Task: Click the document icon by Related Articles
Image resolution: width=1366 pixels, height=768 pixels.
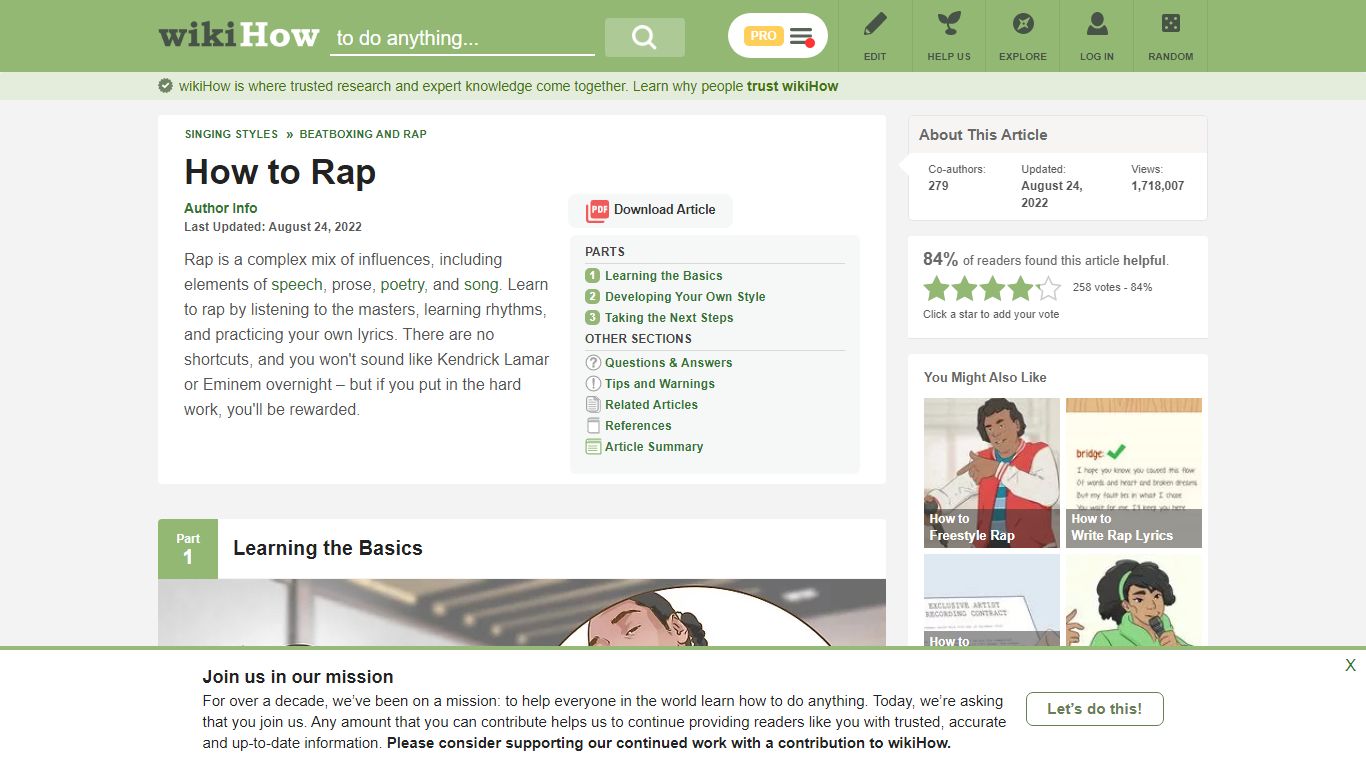Action: [x=593, y=405]
